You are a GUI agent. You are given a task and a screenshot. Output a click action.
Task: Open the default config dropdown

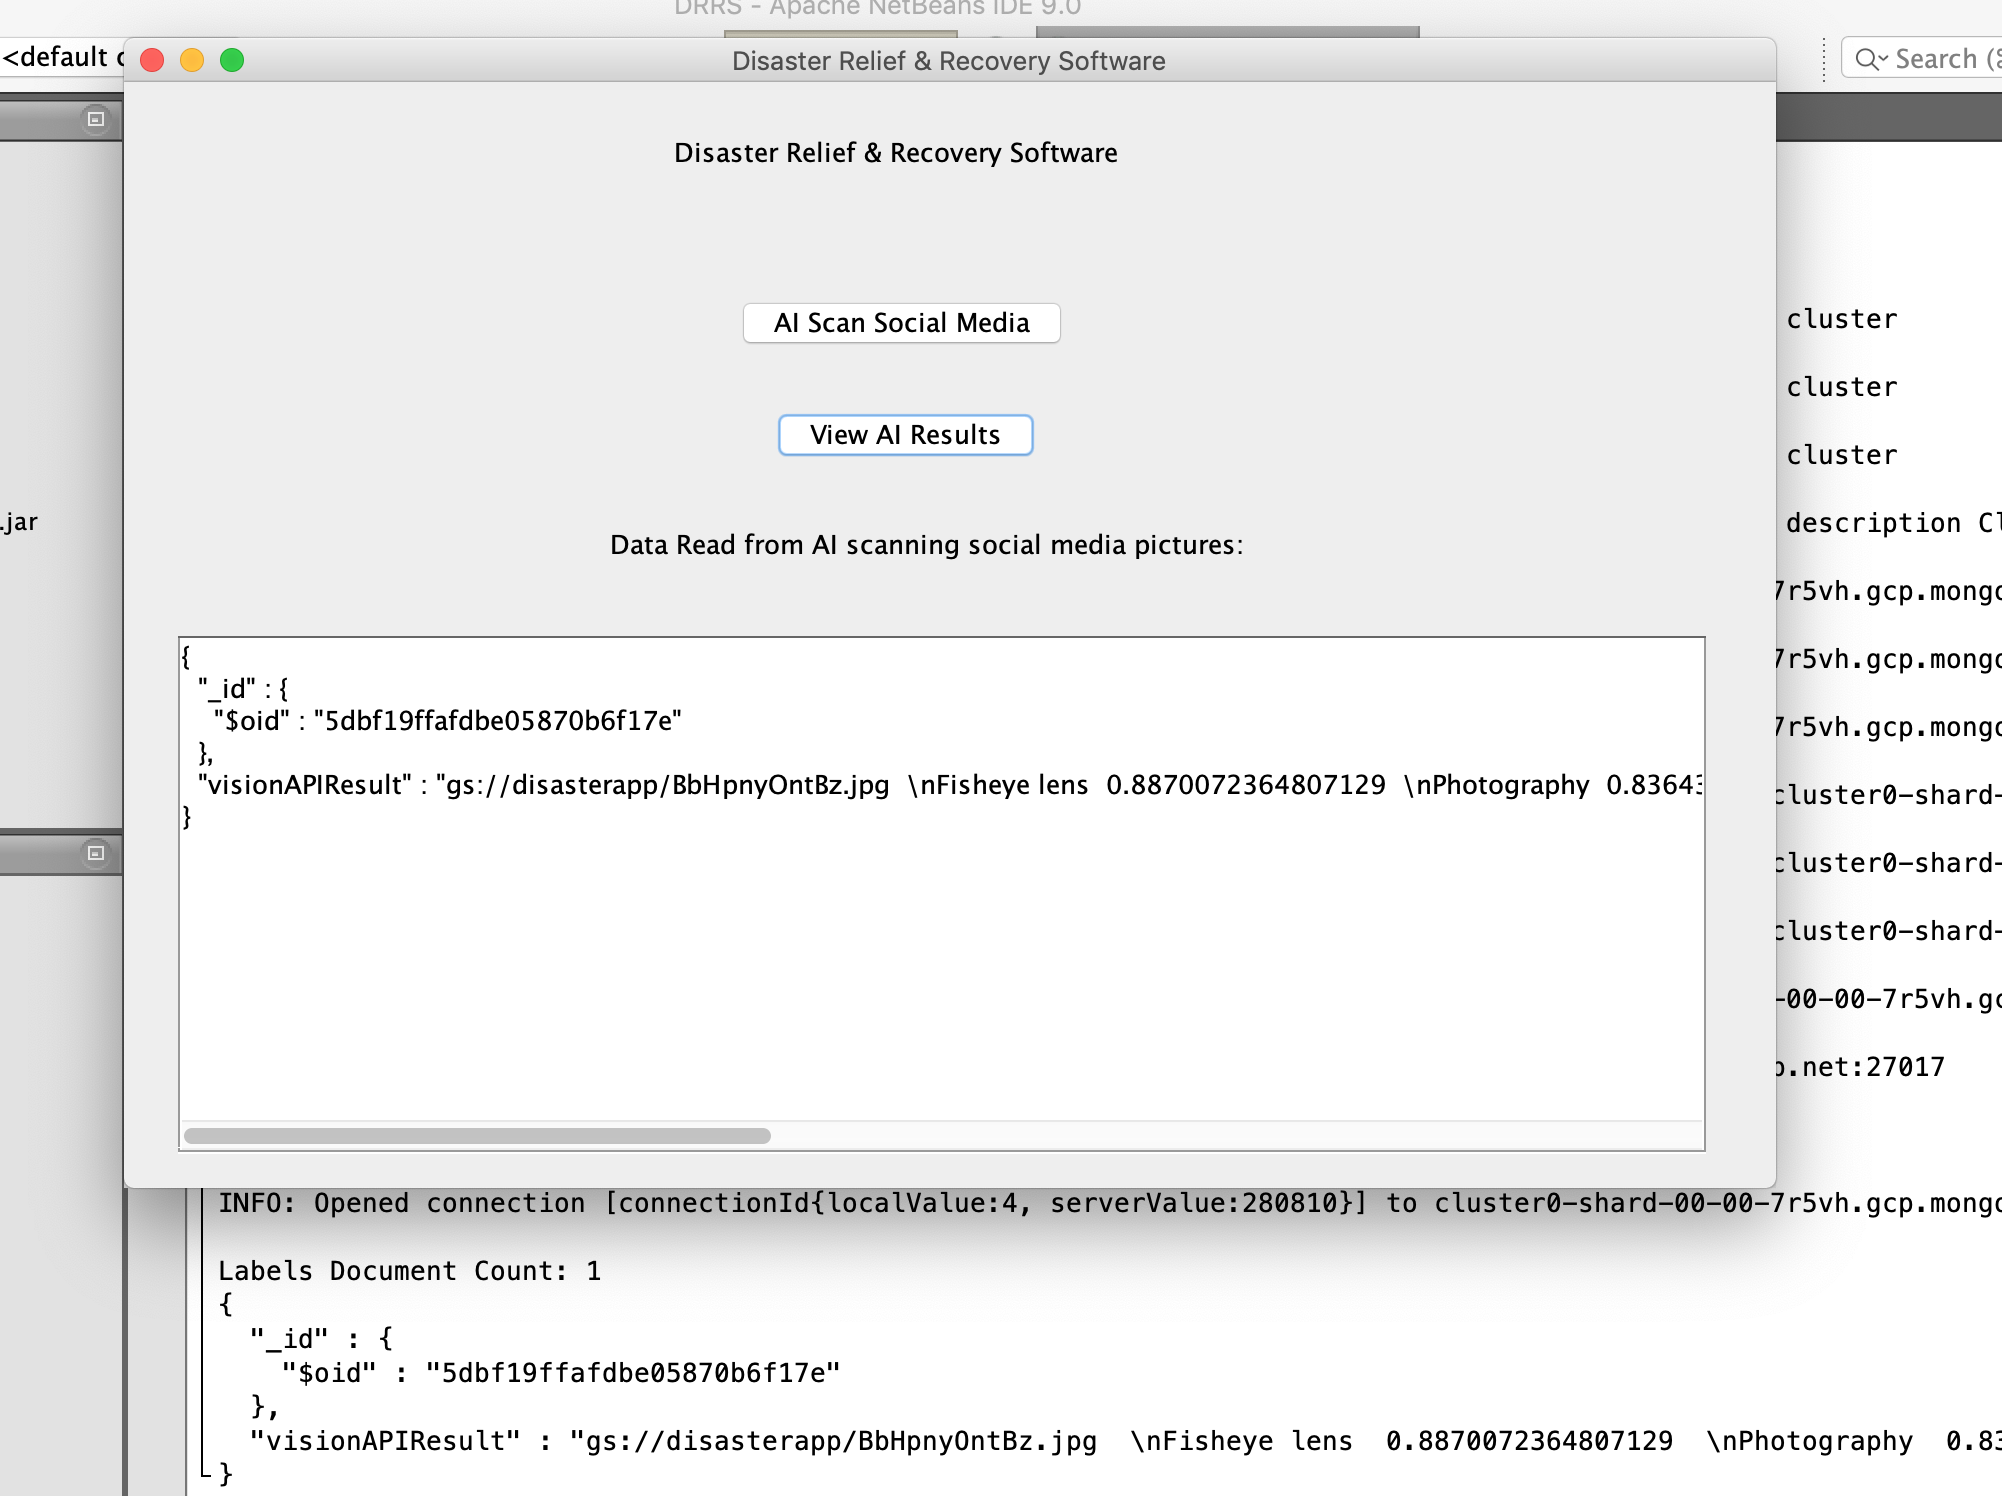coord(60,57)
